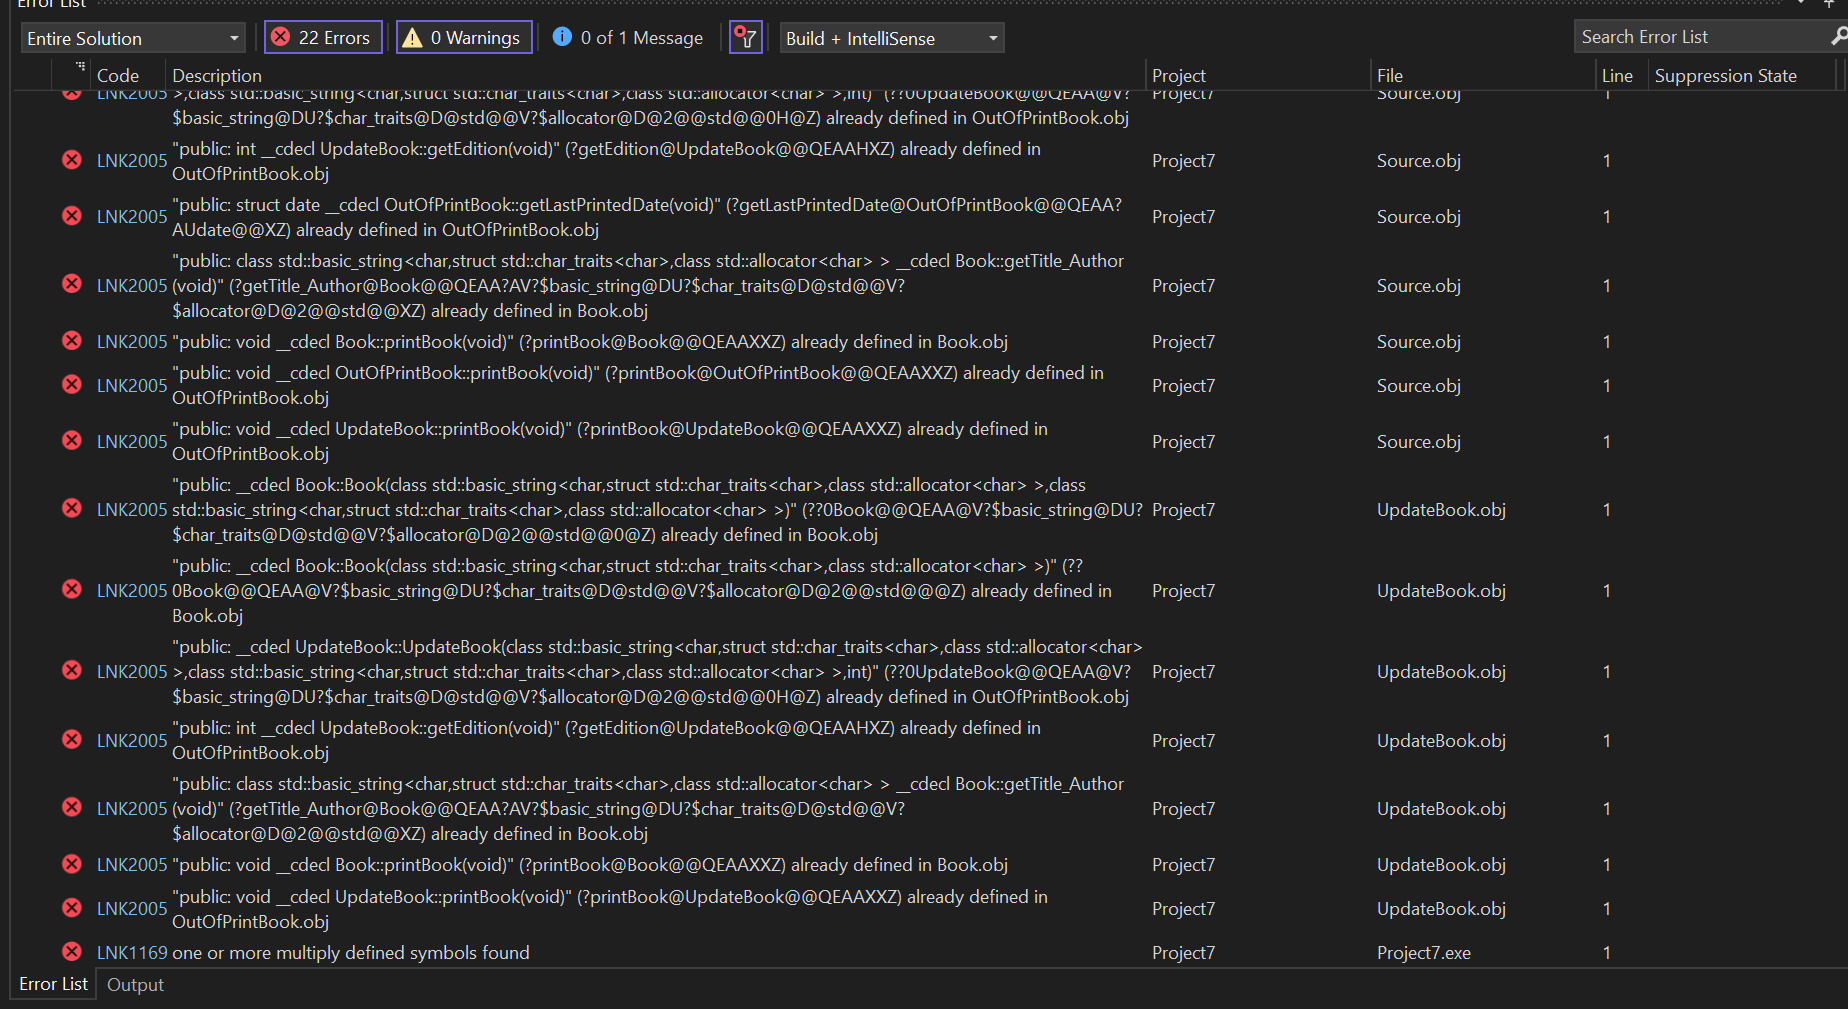Open the error filter funnel icon
The image size is (1848, 1009).
coord(745,37)
